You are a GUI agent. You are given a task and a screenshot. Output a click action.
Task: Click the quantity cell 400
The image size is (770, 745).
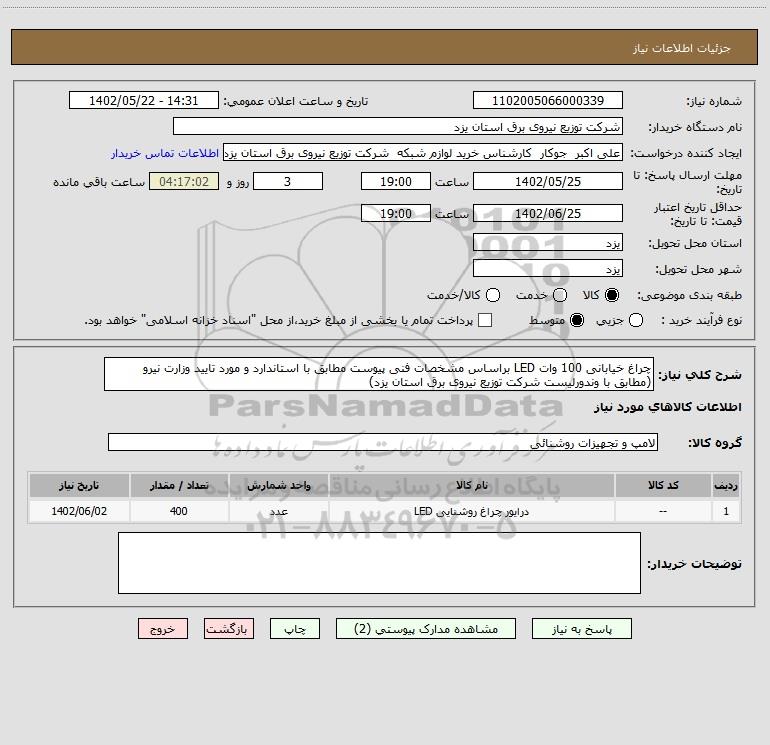[179, 511]
